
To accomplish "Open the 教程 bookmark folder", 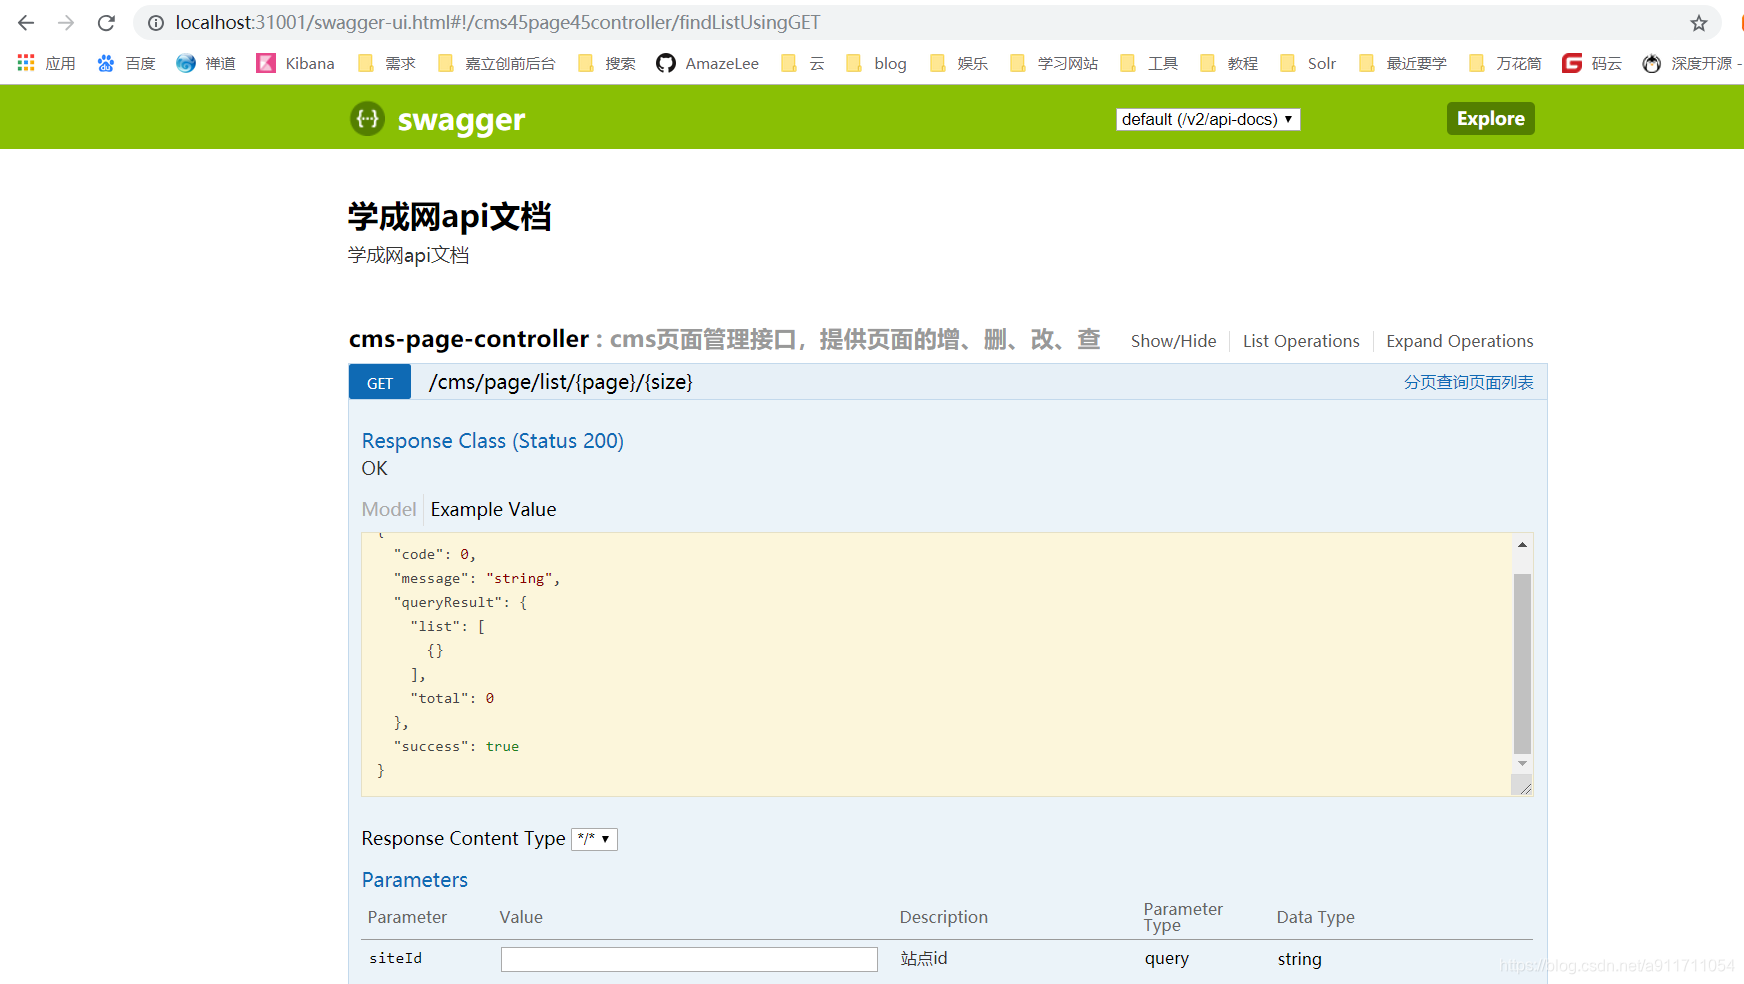I will click(x=1229, y=63).
